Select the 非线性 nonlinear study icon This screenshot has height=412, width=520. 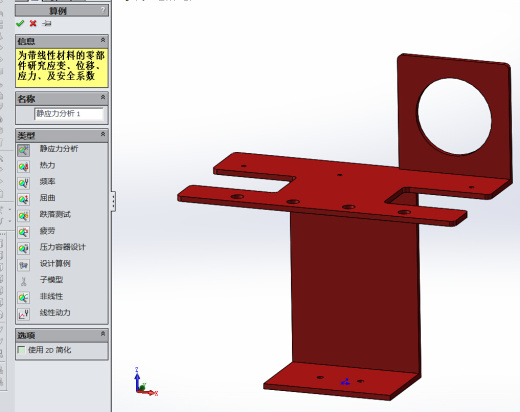point(24,298)
